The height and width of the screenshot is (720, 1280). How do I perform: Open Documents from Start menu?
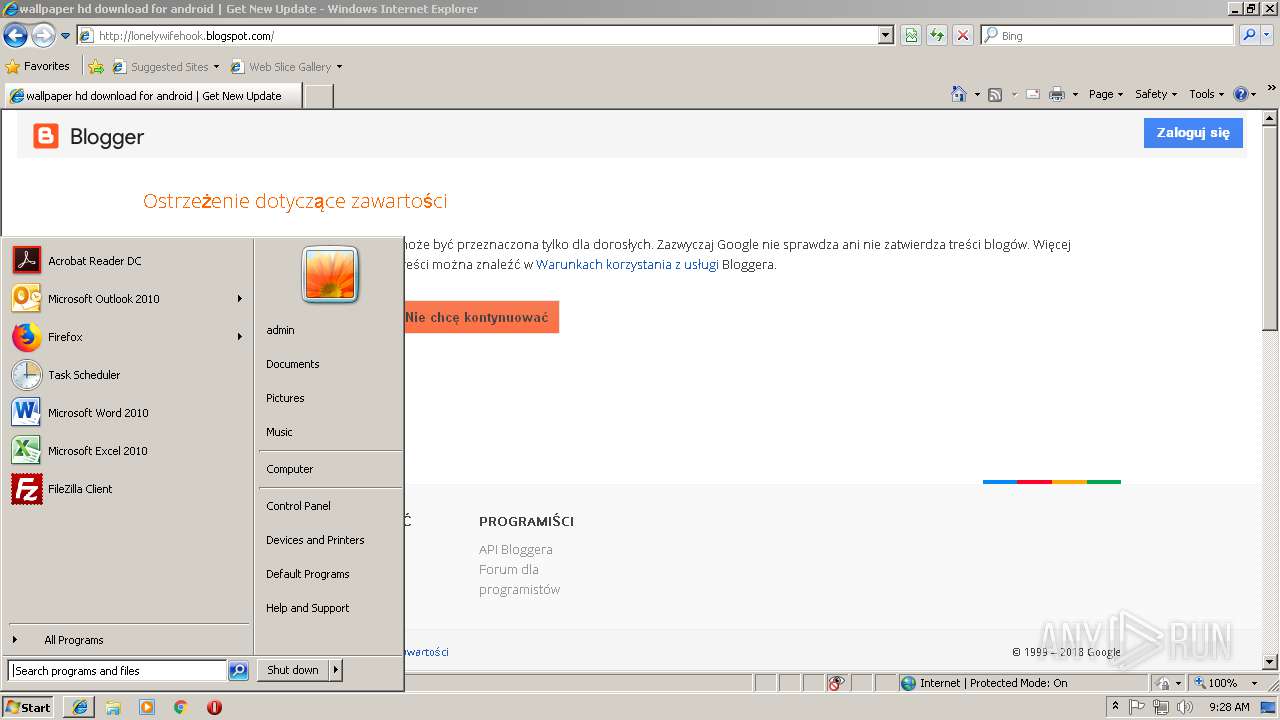tap(292, 364)
